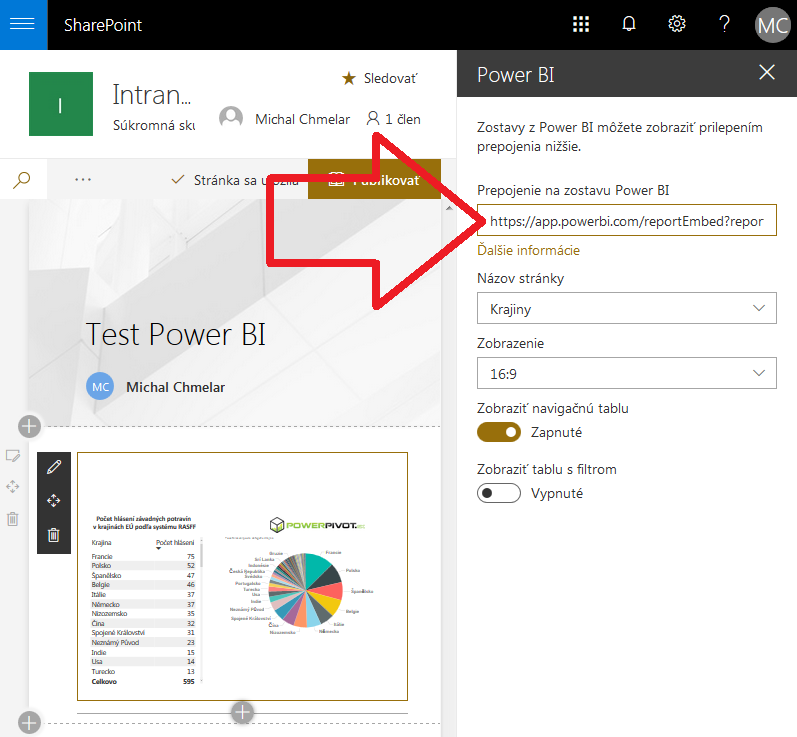Turn on the filter pane toggle
This screenshot has height=737, width=797.
499,493
